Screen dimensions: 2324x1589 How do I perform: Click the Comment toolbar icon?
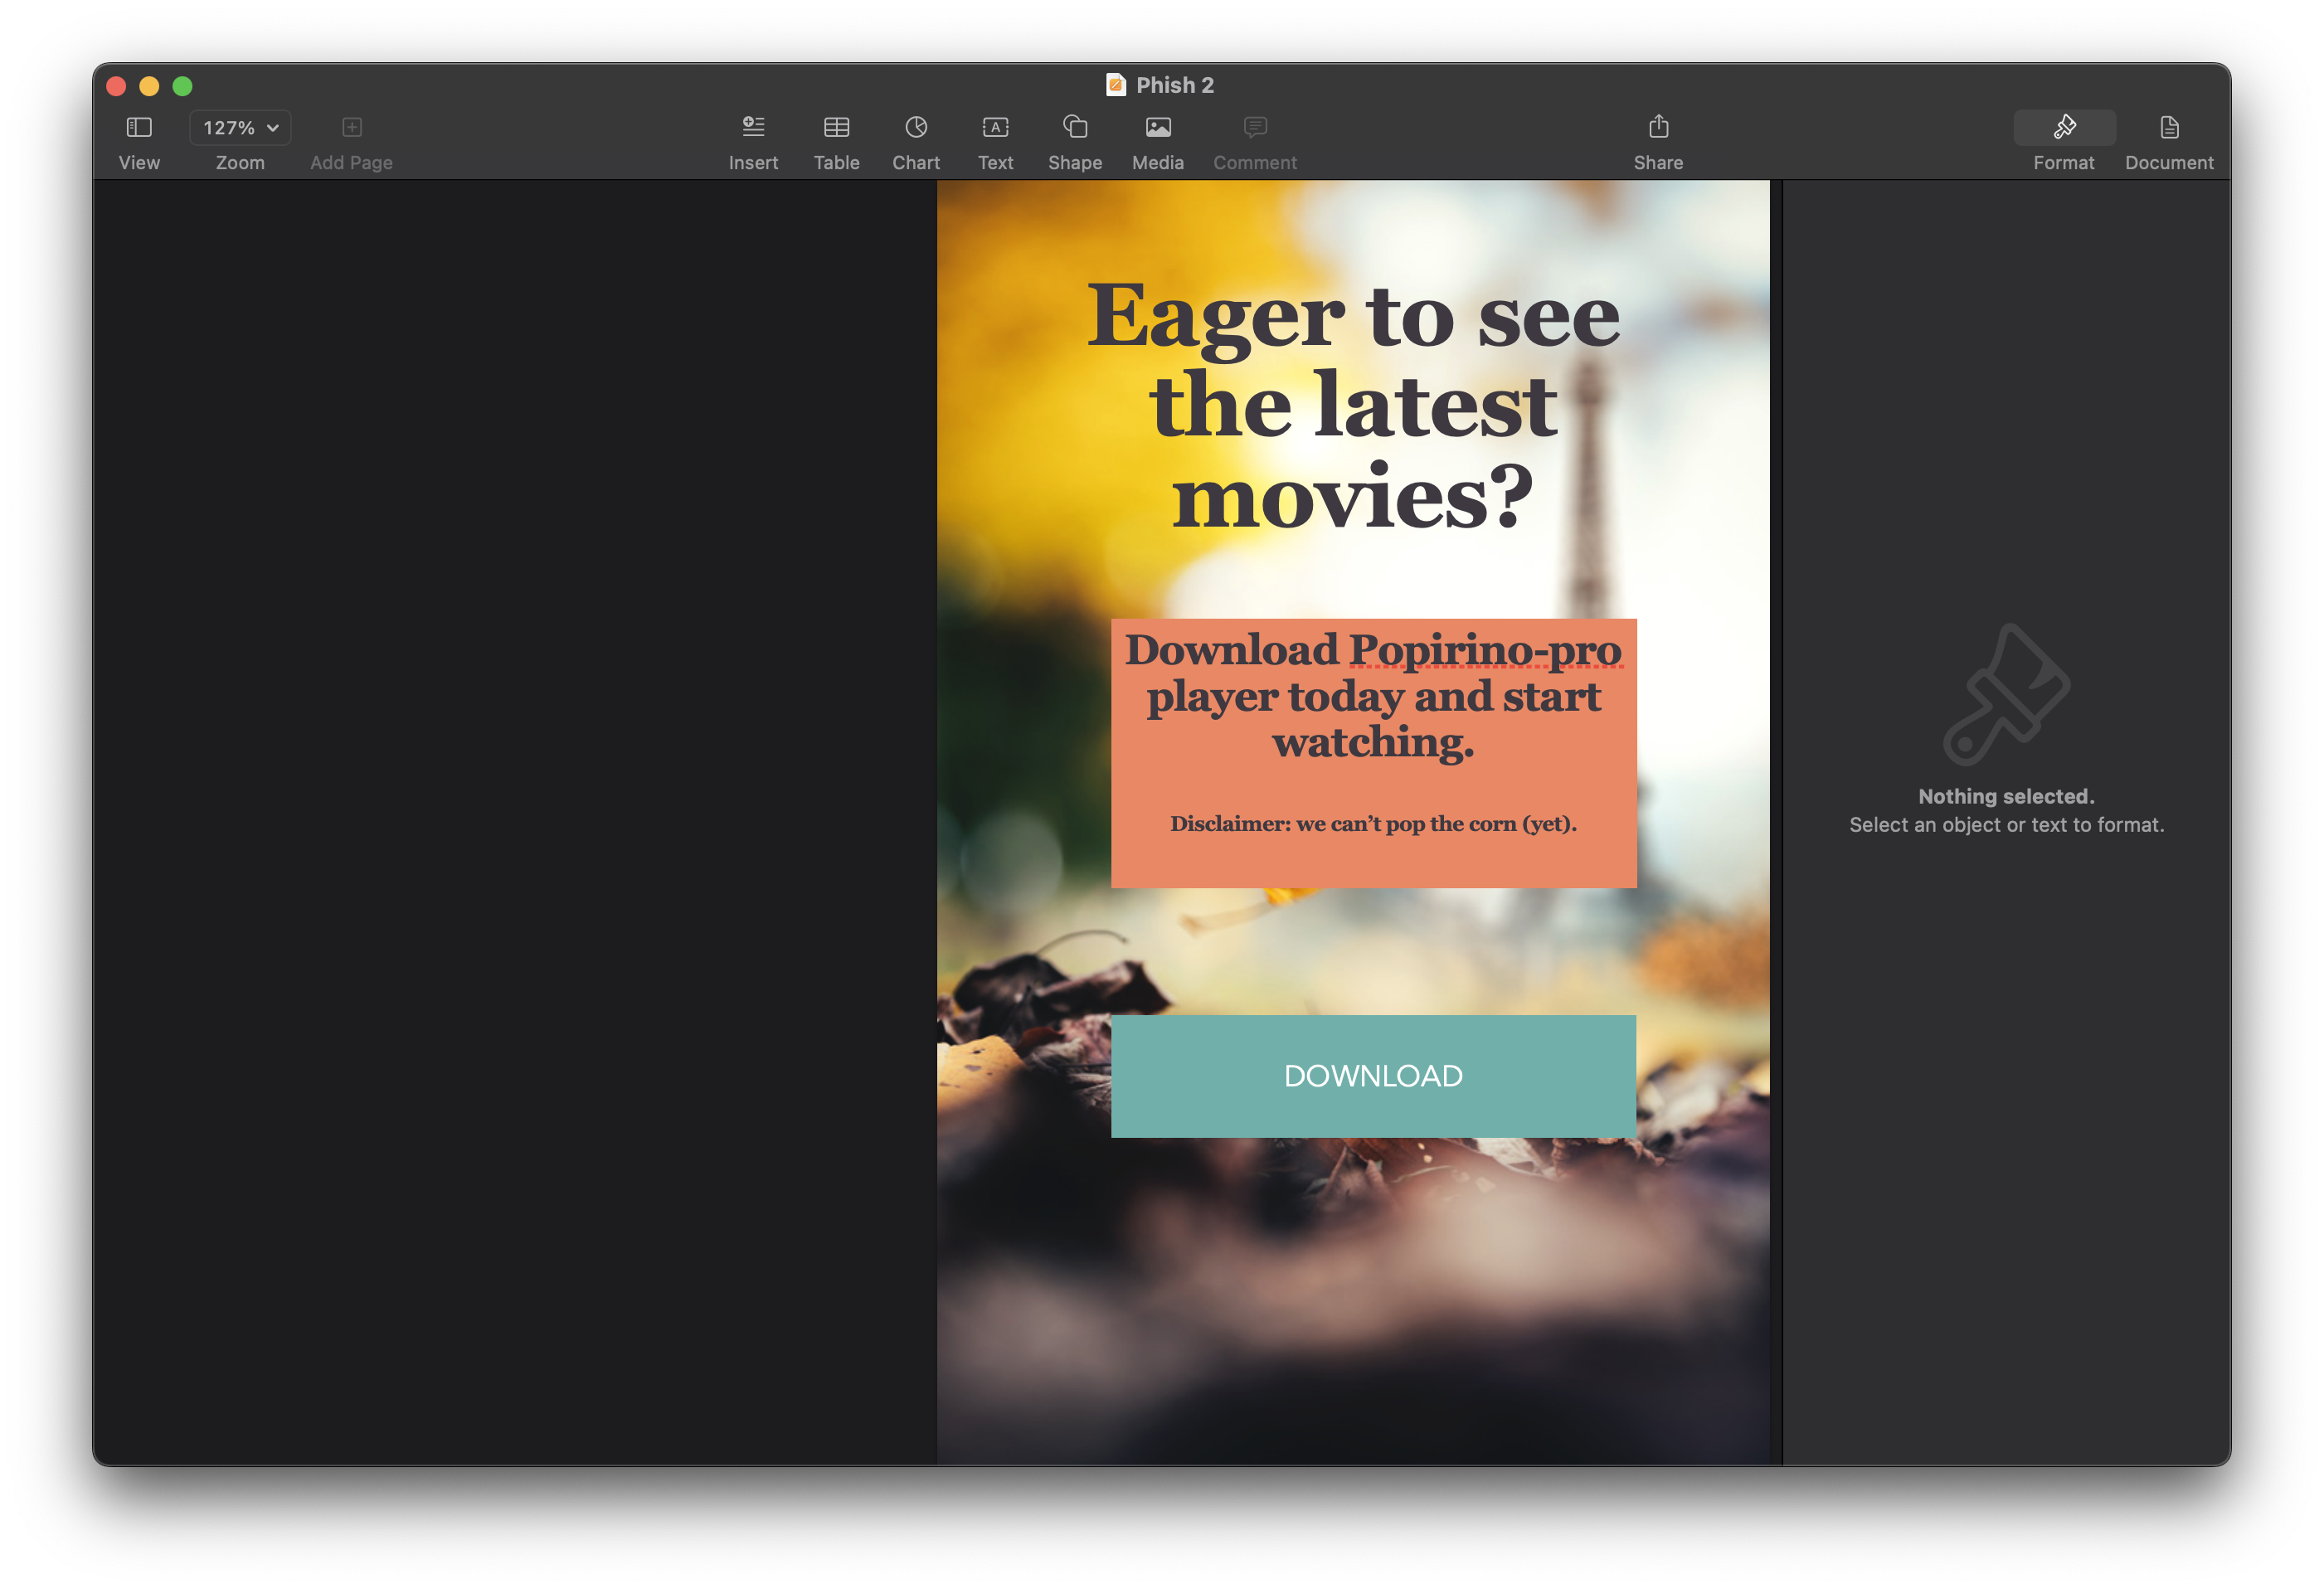pos(1255,127)
